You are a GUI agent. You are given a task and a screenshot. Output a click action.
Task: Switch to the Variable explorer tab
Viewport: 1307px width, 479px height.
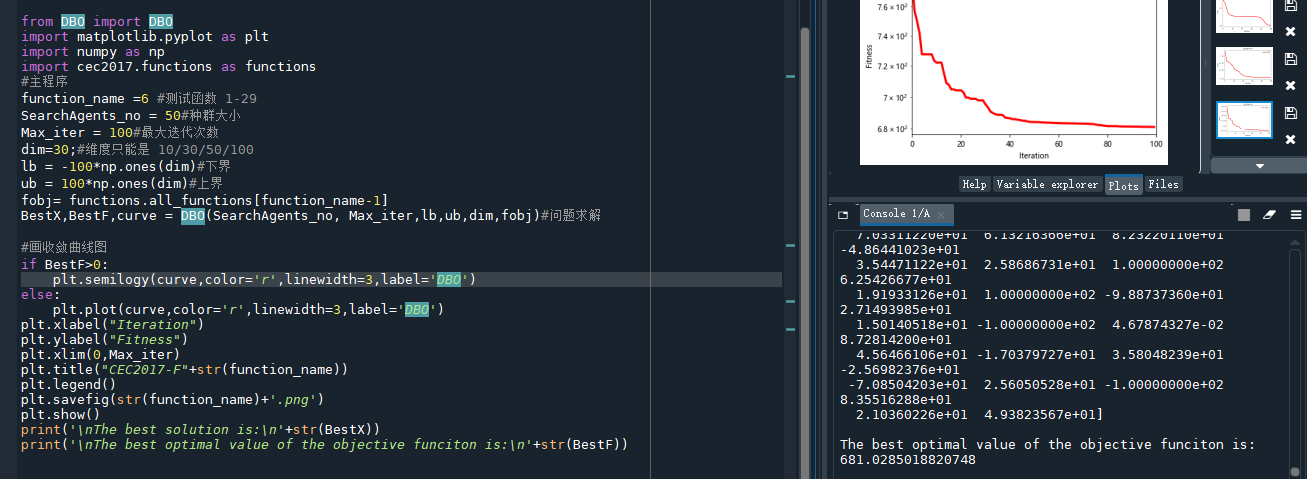click(1048, 184)
